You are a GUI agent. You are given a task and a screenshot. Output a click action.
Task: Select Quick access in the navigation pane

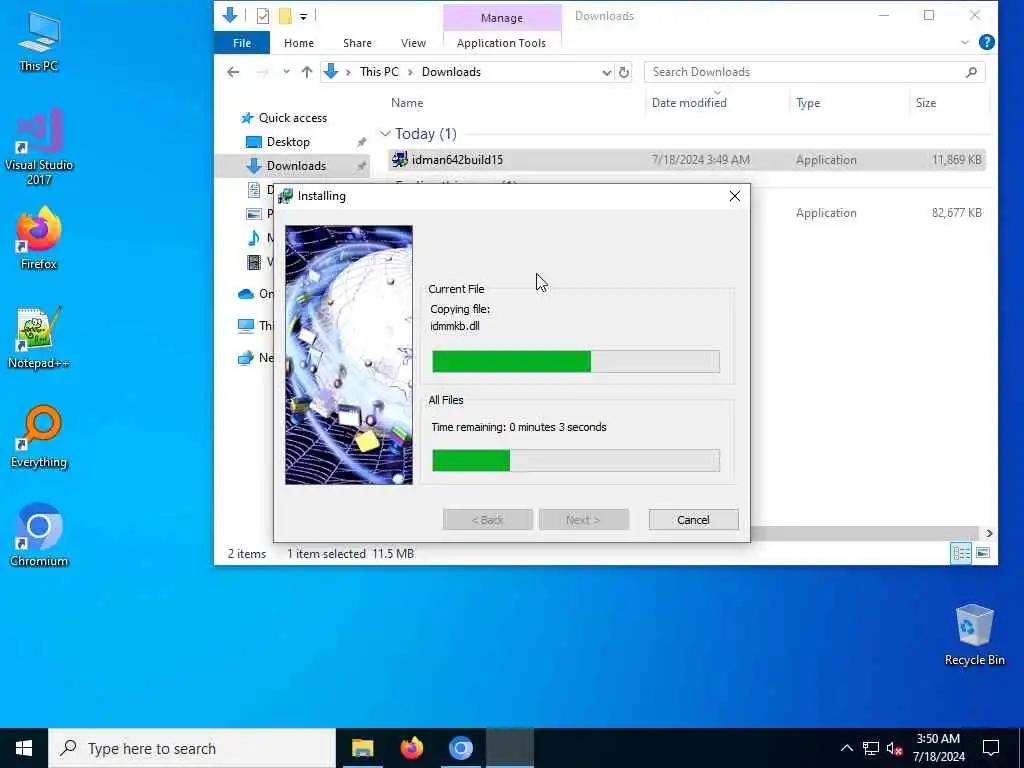(293, 118)
